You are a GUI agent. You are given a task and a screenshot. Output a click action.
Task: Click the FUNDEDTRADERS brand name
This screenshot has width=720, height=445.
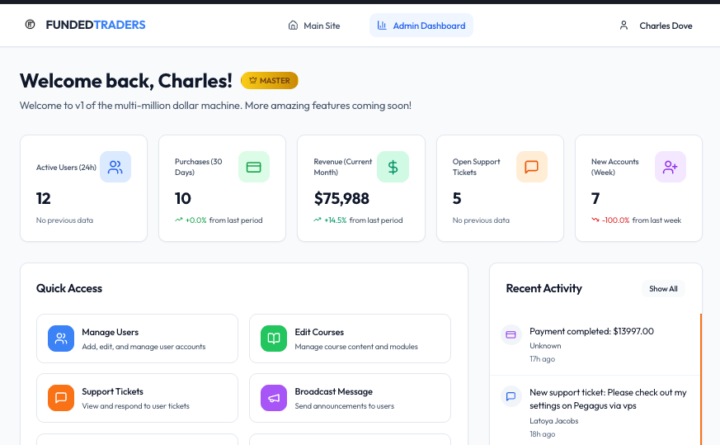coord(96,25)
